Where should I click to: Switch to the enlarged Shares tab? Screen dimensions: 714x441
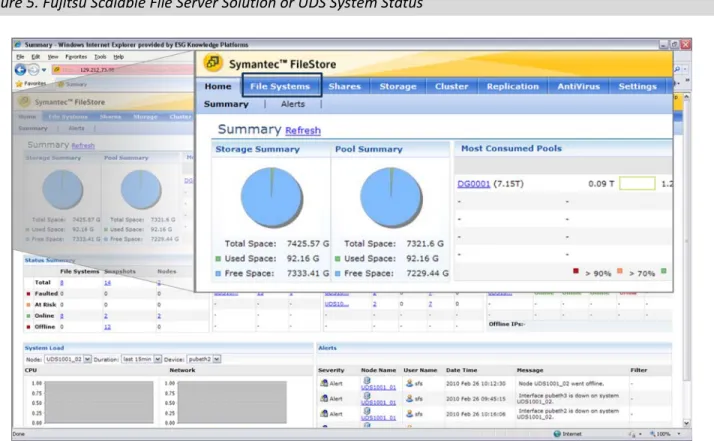tap(345, 86)
